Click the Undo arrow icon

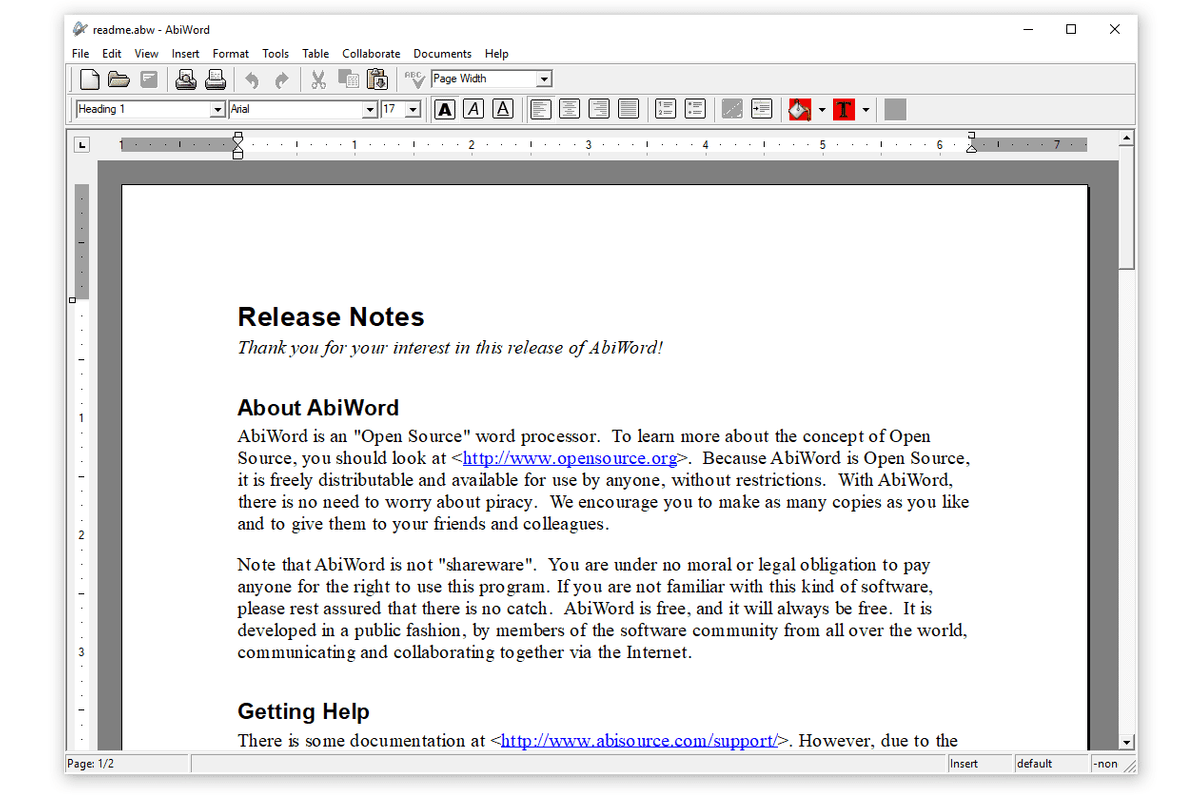tap(251, 78)
